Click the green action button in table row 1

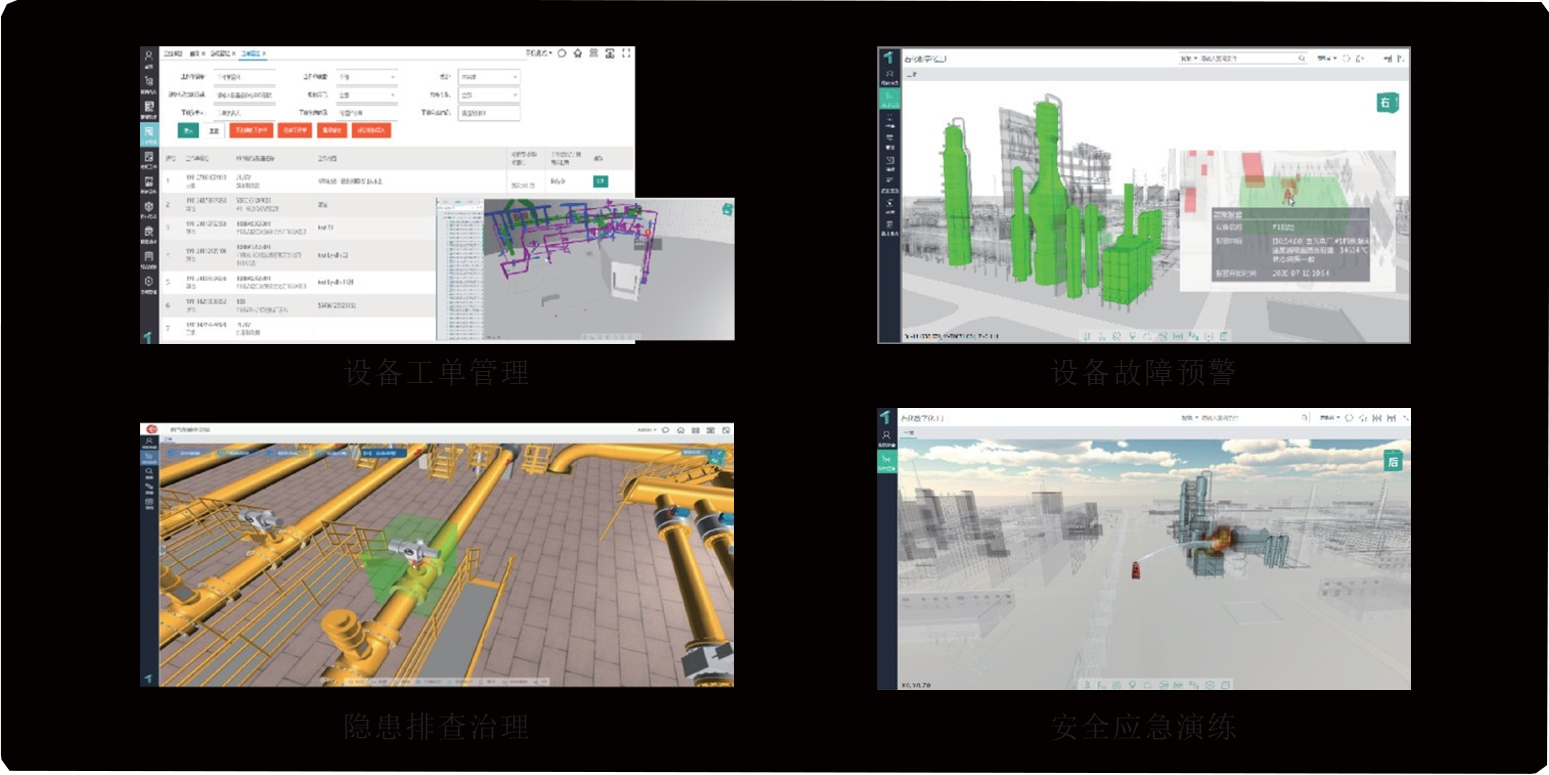click(600, 181)
